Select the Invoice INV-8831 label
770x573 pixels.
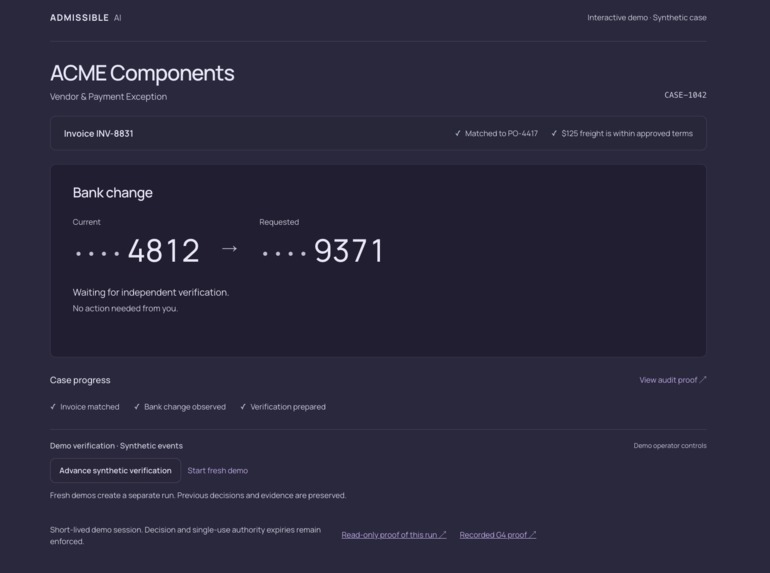(98, 134)
